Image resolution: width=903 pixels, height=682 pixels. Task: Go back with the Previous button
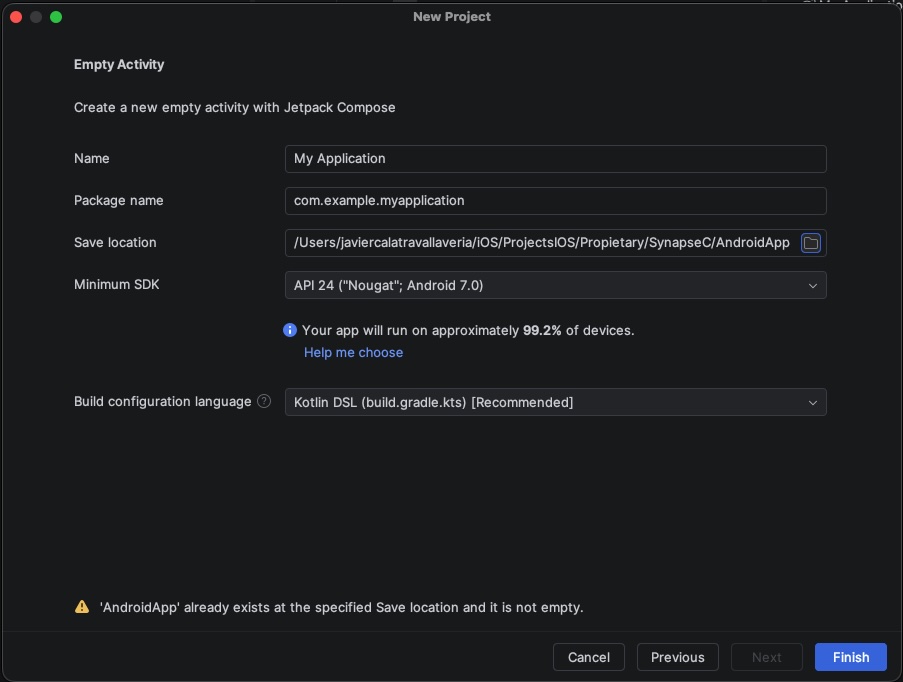677,657
